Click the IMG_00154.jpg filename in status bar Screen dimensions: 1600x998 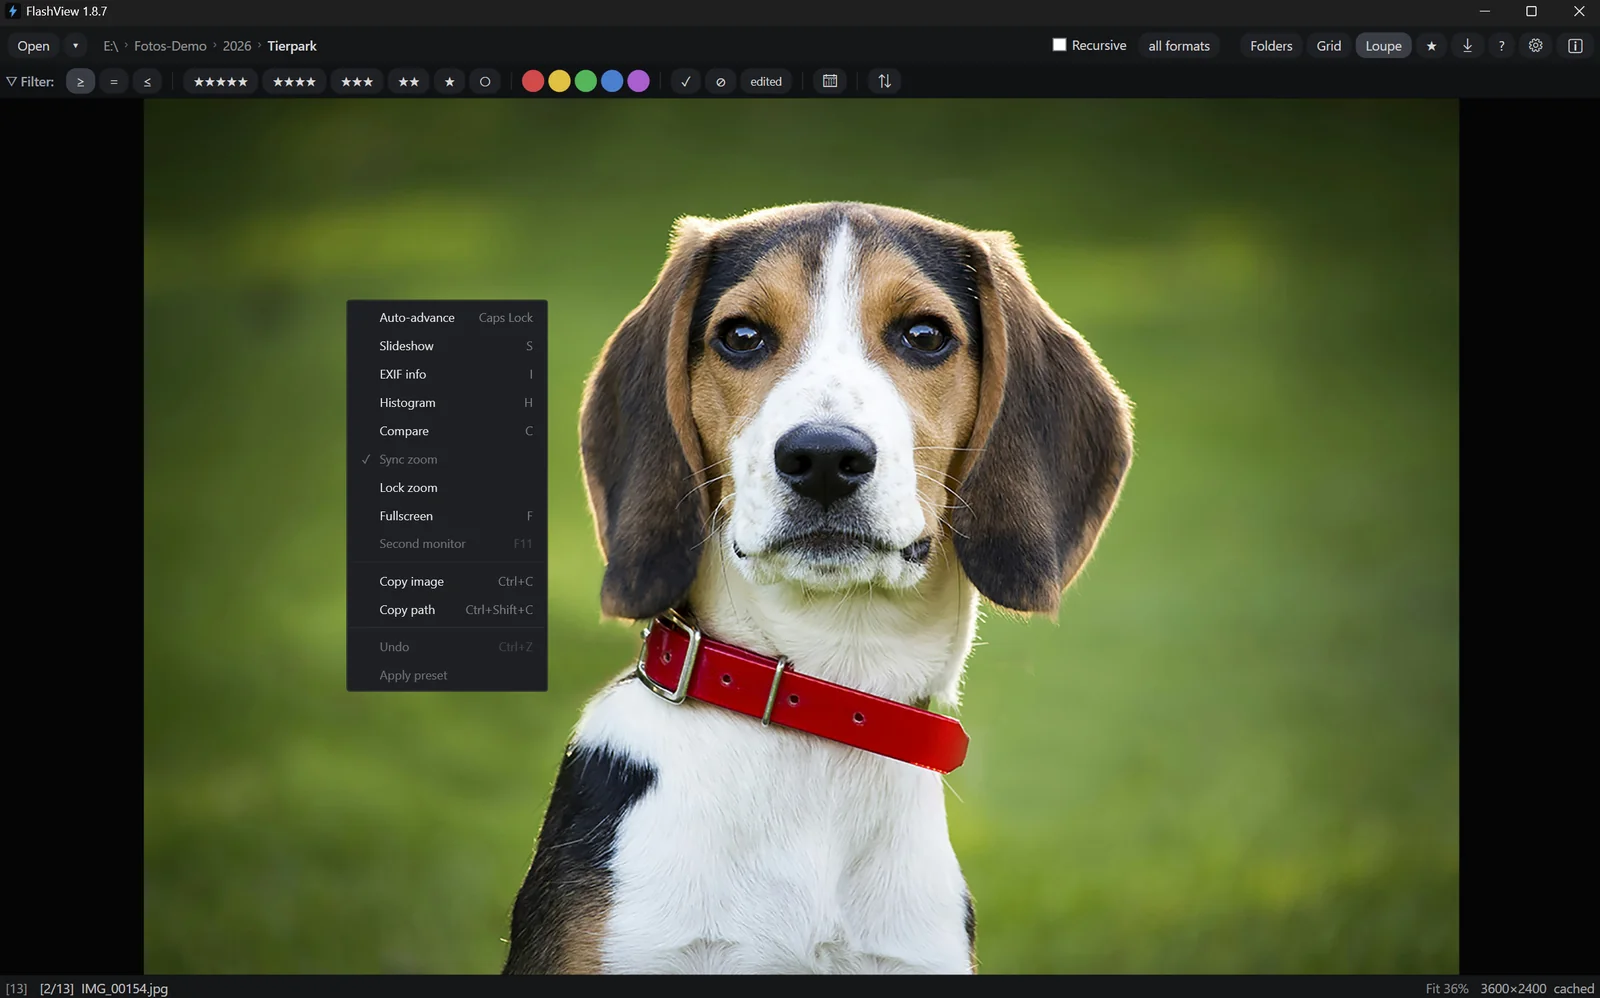pyautogui.click(x=124, y=989)
